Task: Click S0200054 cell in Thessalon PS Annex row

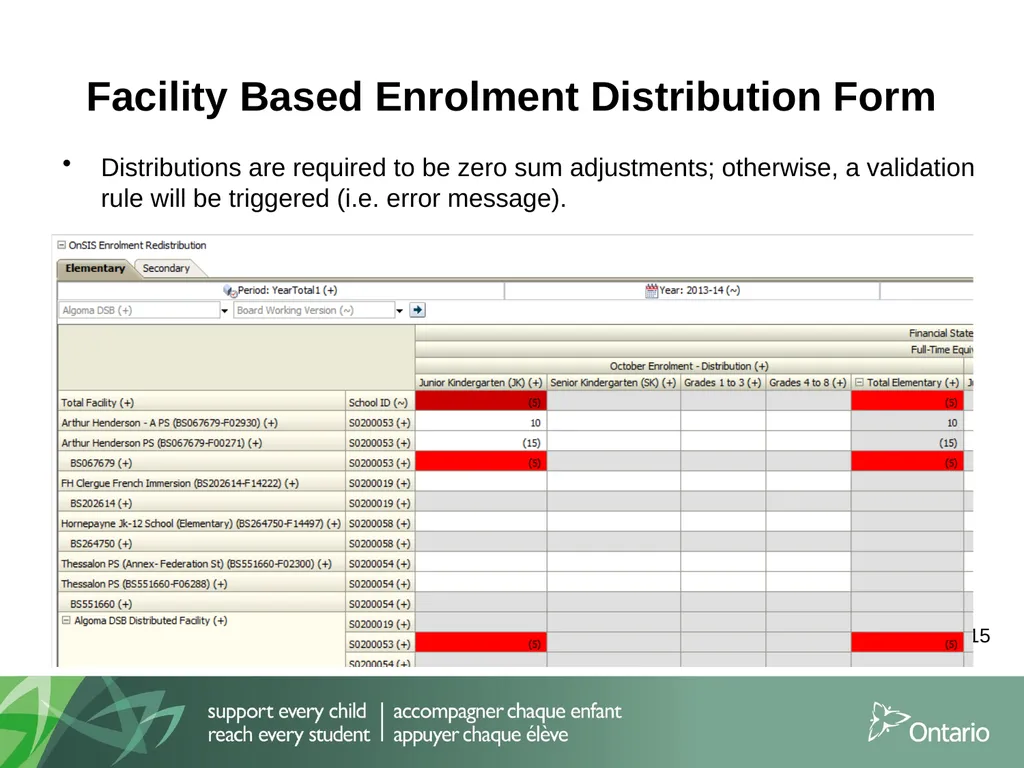Action: pyautogui.click(x=379, y=564)
